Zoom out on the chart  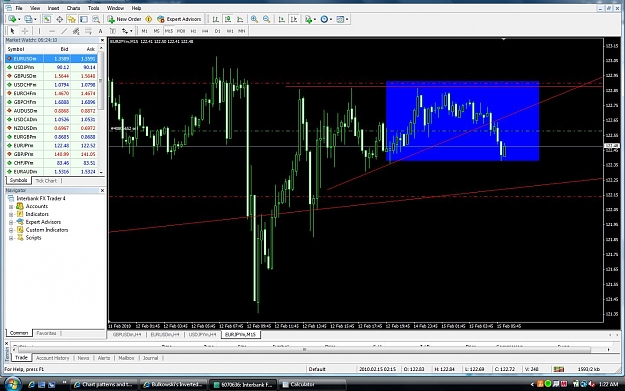click(x=266, y=19)
